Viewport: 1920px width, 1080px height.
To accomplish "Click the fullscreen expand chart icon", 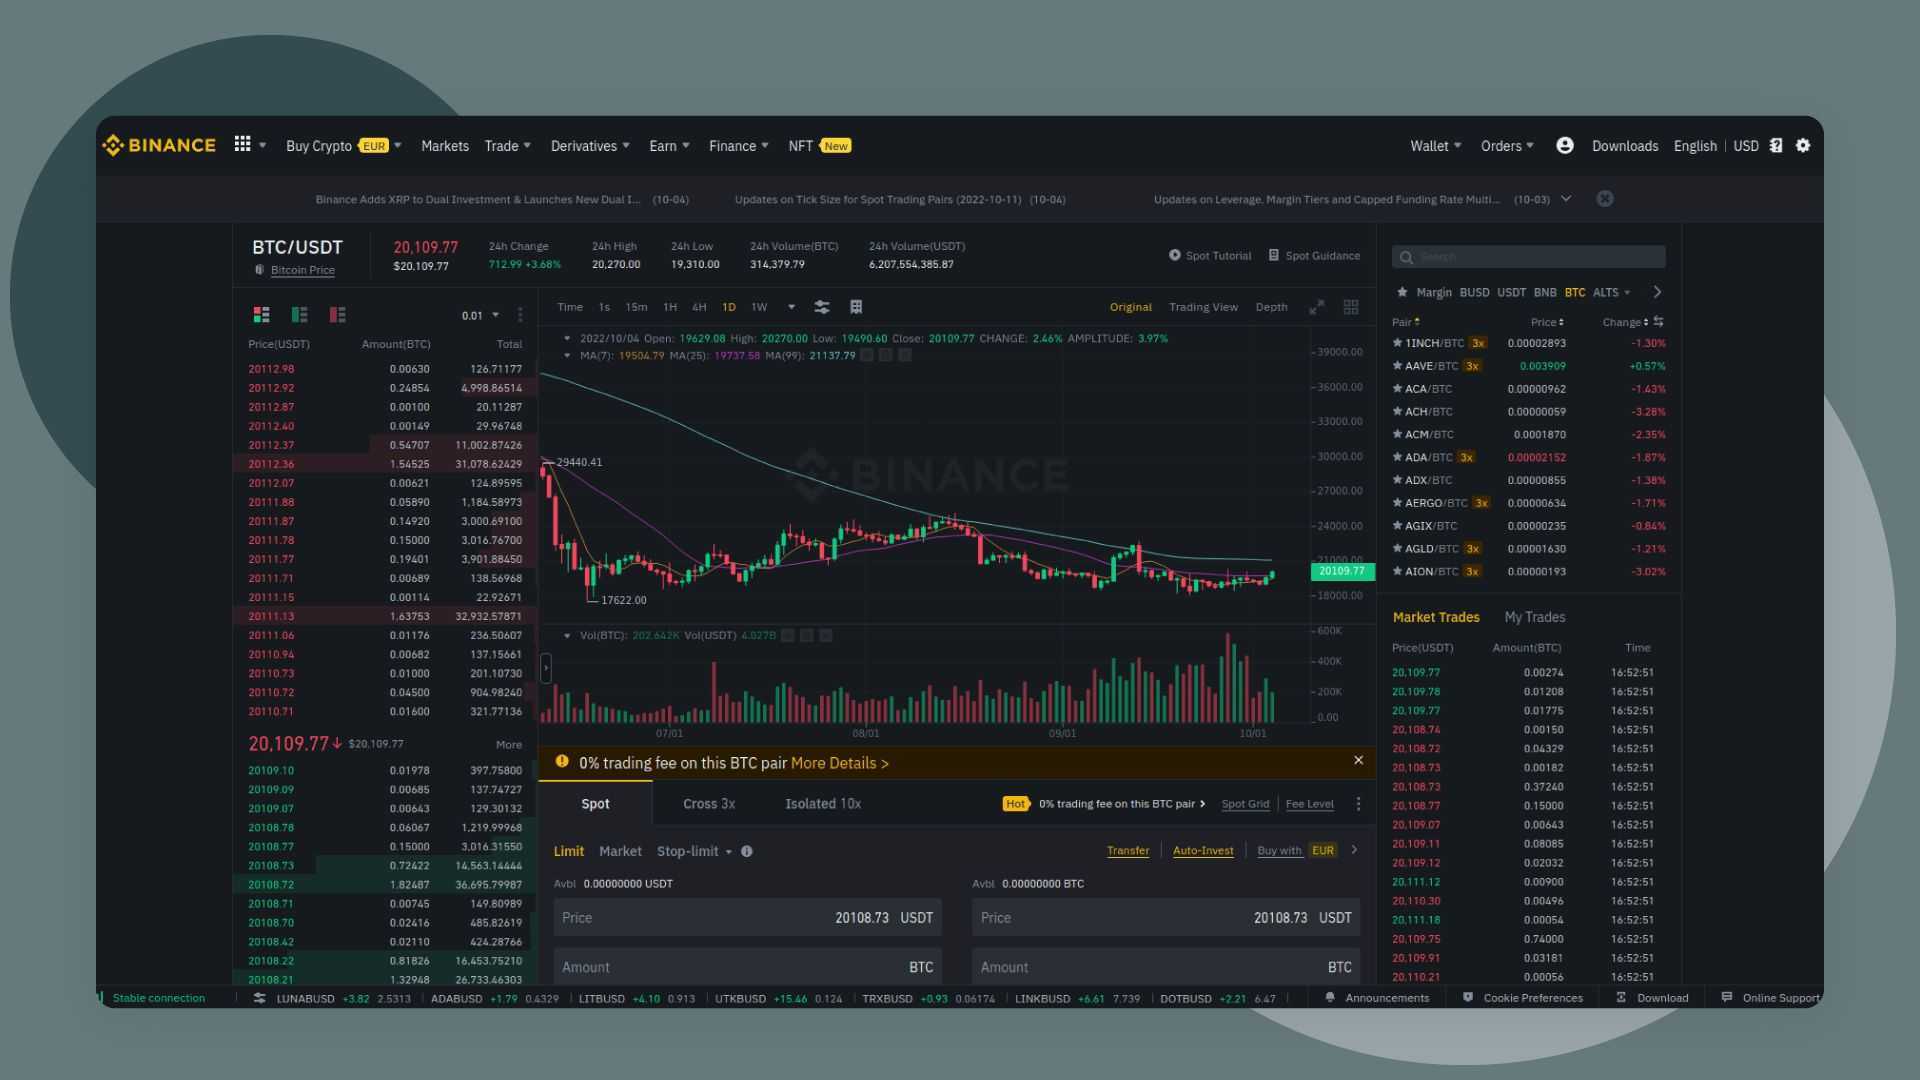I will point(1315,307).
